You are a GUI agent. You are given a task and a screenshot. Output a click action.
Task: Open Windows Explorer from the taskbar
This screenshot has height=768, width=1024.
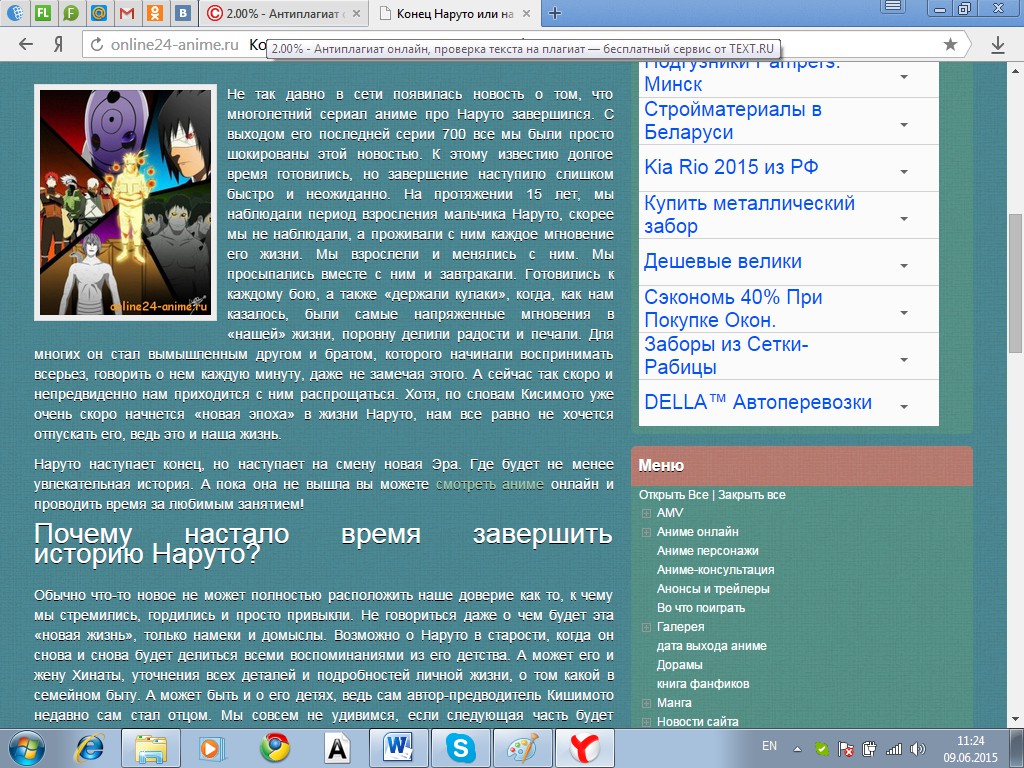(x=152, y=748)
